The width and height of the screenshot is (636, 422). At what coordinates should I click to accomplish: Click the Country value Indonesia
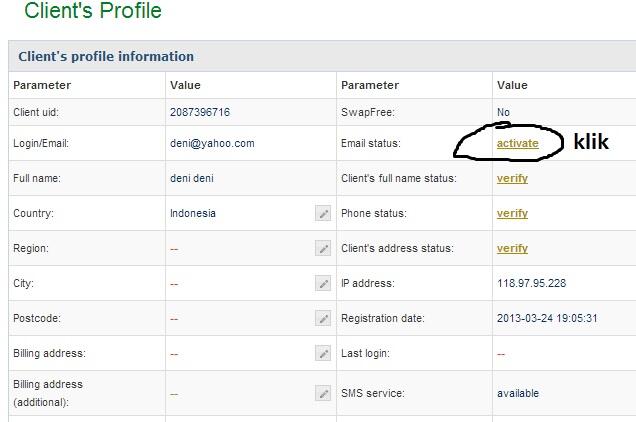pos(193,213)
